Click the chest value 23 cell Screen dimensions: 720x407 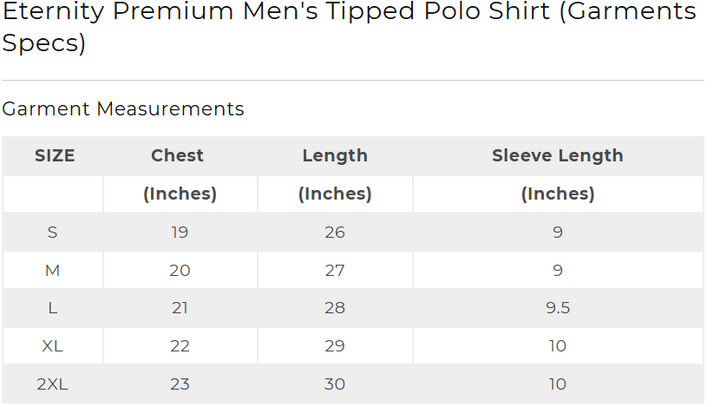[180, 384]
